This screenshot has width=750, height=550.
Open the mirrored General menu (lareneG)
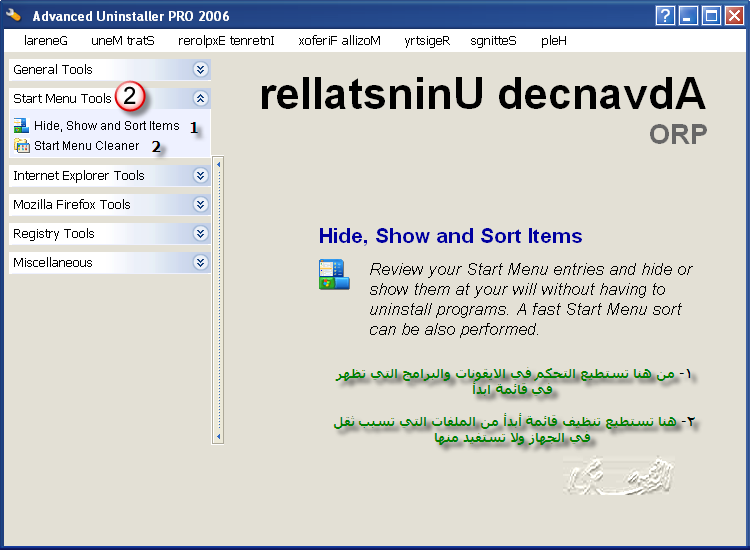tap(45, 41)
